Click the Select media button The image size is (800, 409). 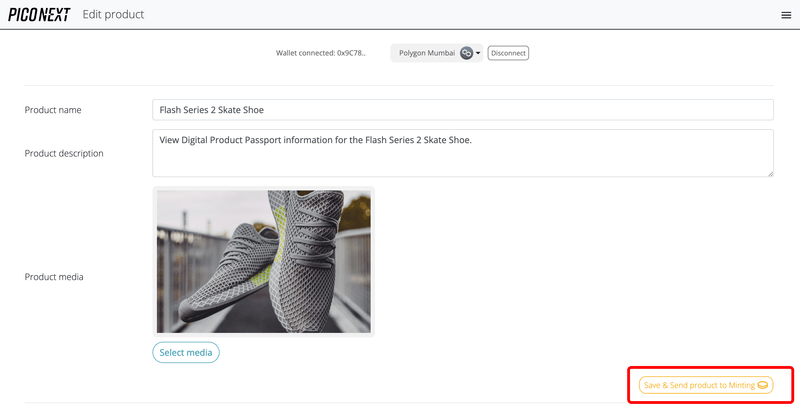[x=185, y=352]
